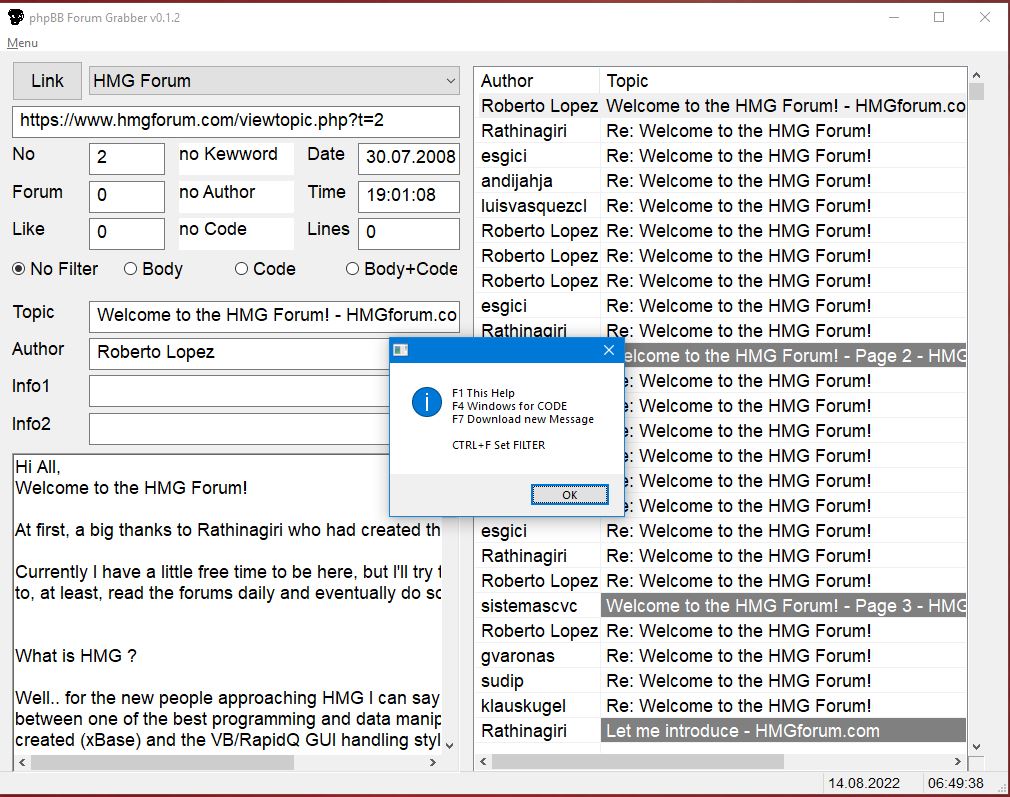
Task: Select the 'Welcome to the HMG Forum! - Page 2' topic
Action: [x=795, y=356]
